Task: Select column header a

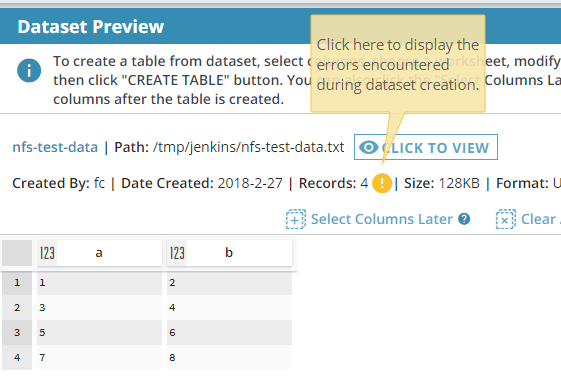Action: point(99,253)
